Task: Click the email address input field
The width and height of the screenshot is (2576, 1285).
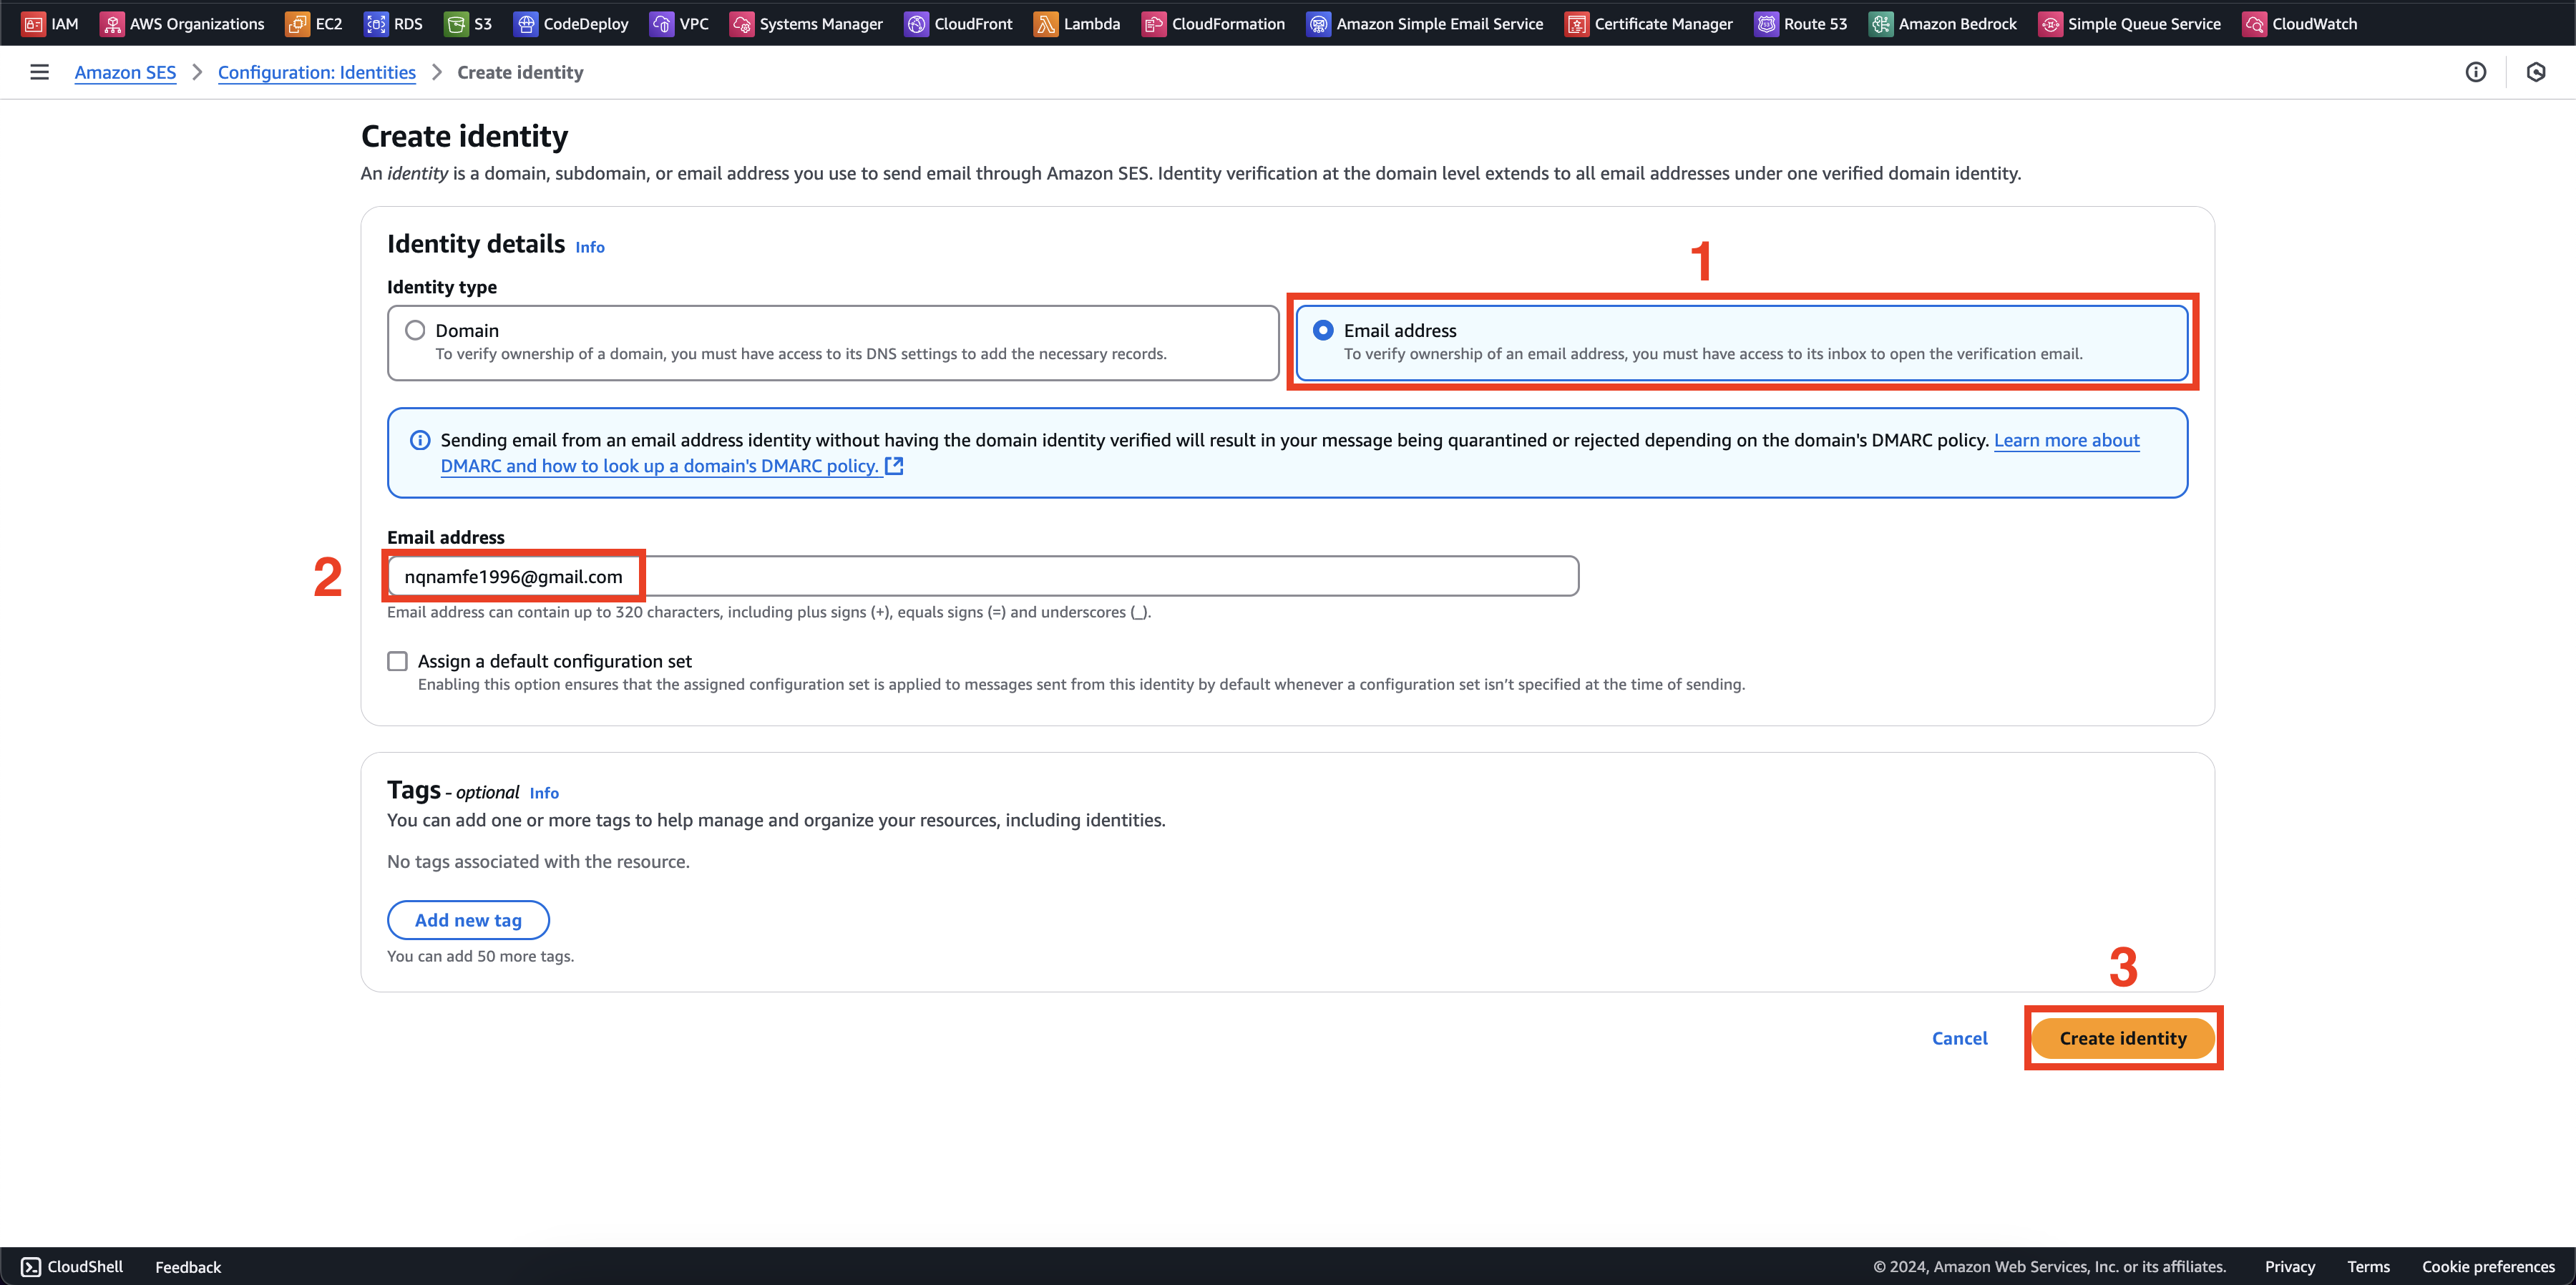Action: 982,577
